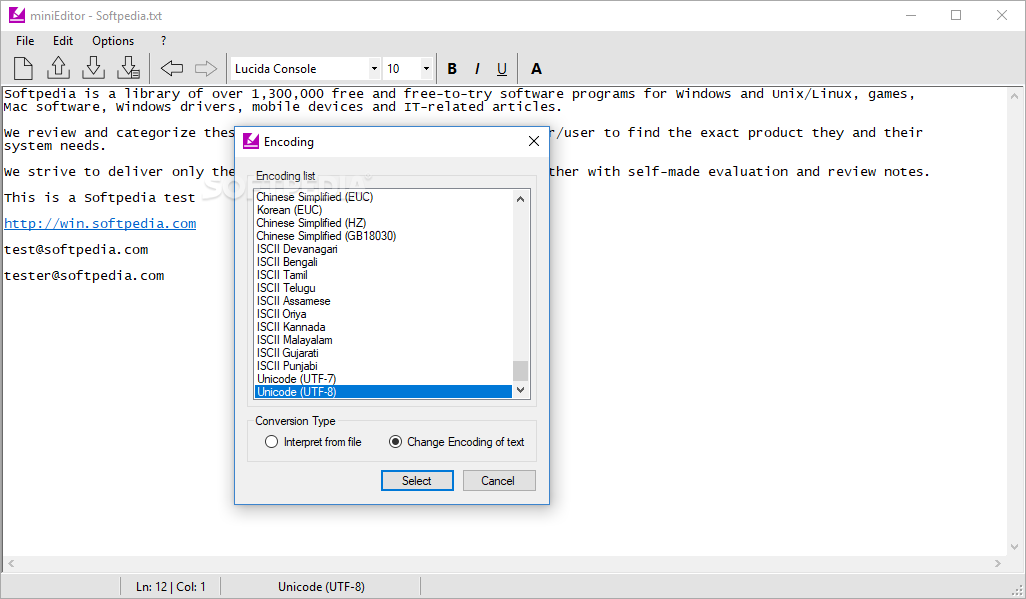The height and width of the screenshot is (599, 1026).
Task: Click the Encoding dialog logo icon
Action: pos(251,141)
